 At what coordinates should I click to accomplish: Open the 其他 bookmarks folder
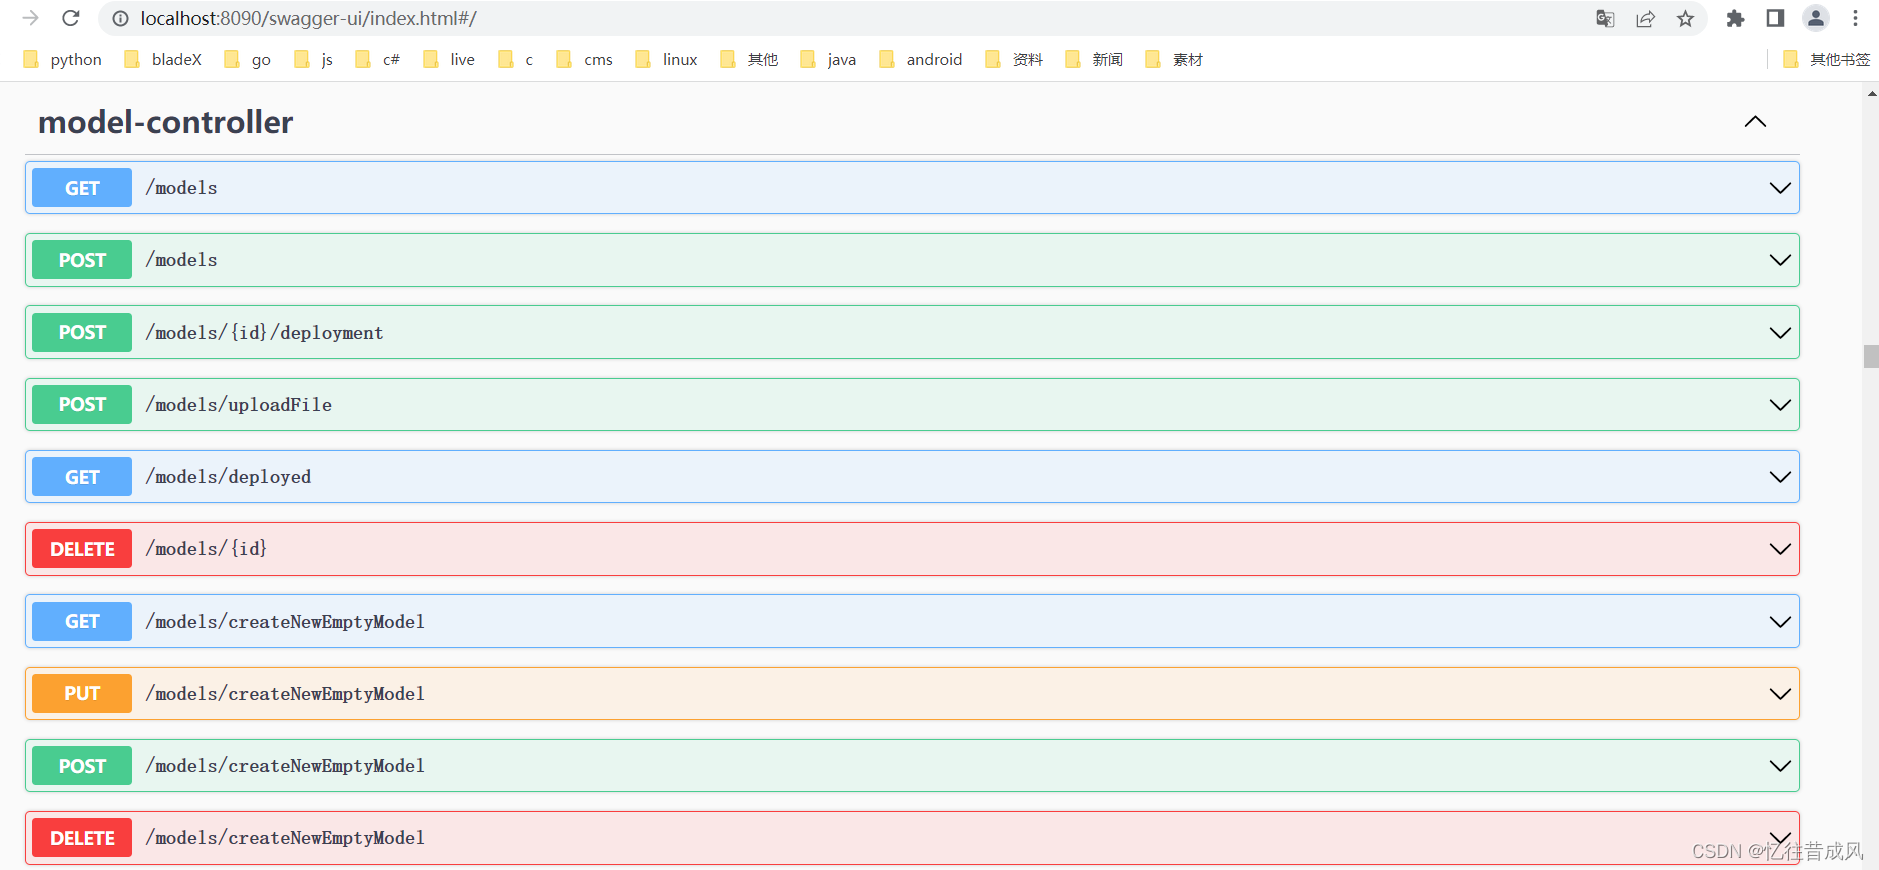pos(749,59)
